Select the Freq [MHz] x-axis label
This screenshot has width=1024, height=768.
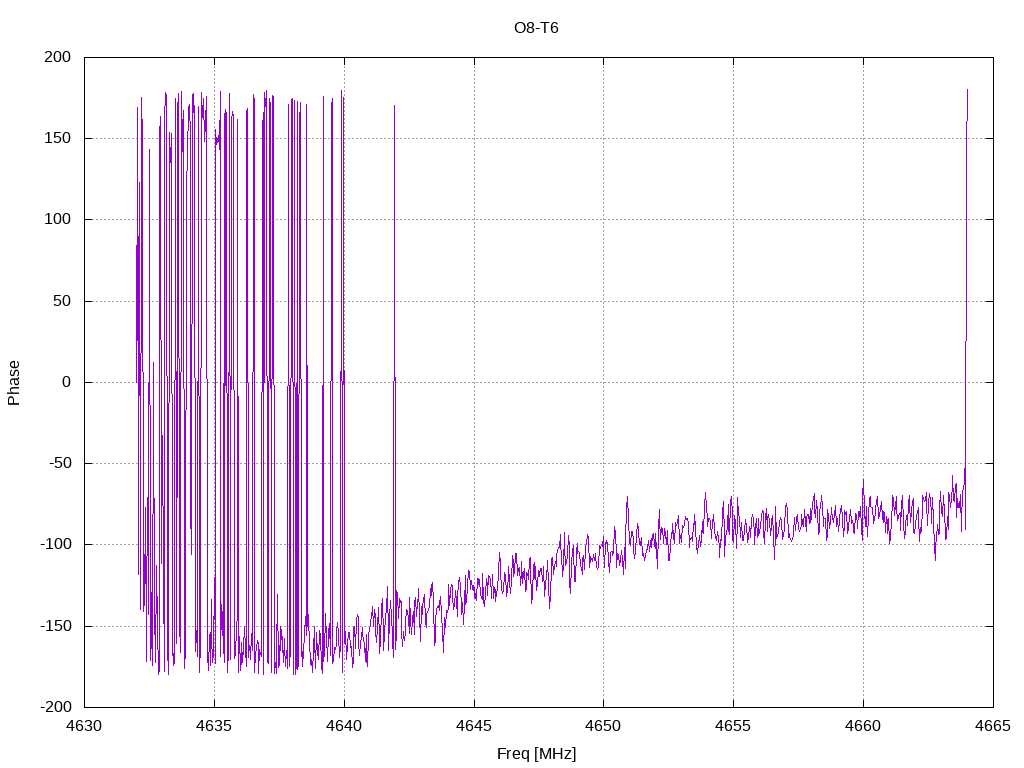coord(536,754)
